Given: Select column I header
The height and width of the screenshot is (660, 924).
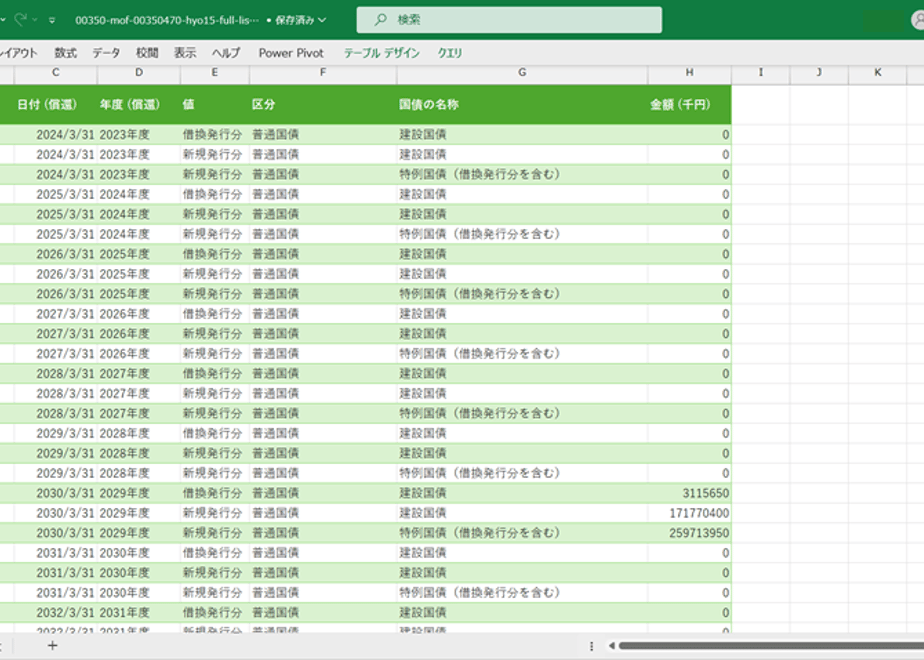Looking at the screenshot, I should coord(761,72).
